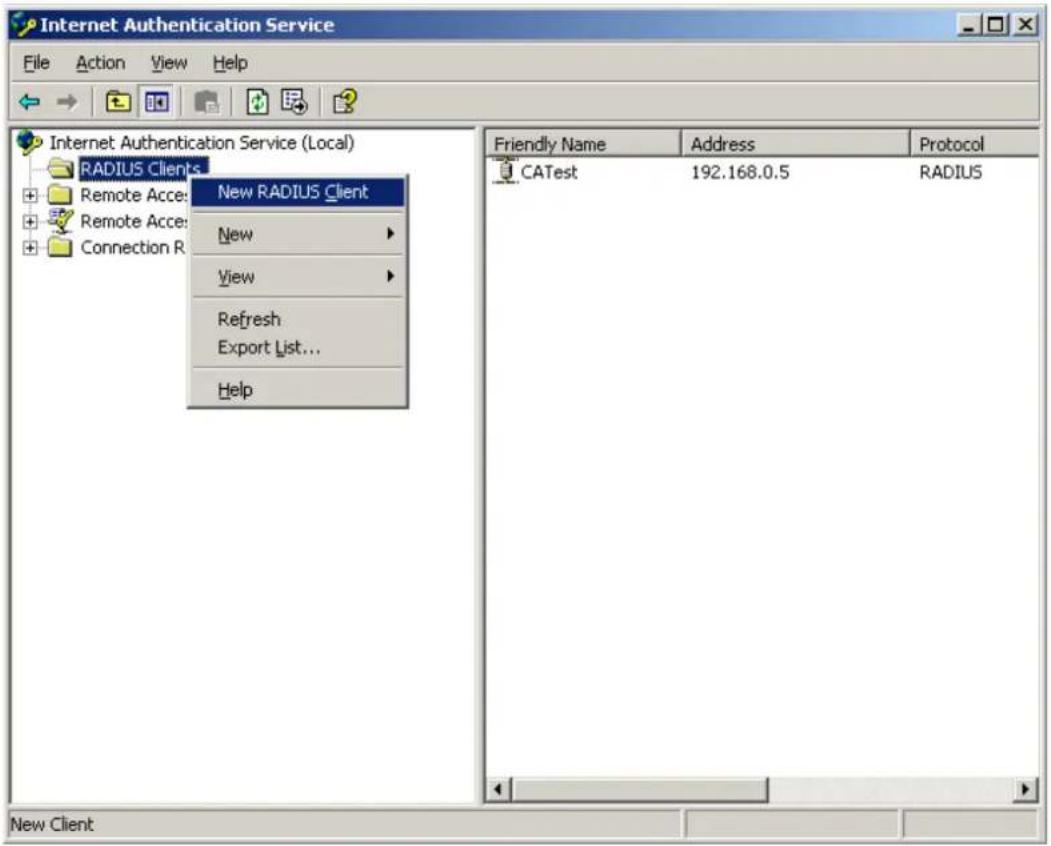
Task: Sort by Friendly Name column header
Action: point(582,143)
